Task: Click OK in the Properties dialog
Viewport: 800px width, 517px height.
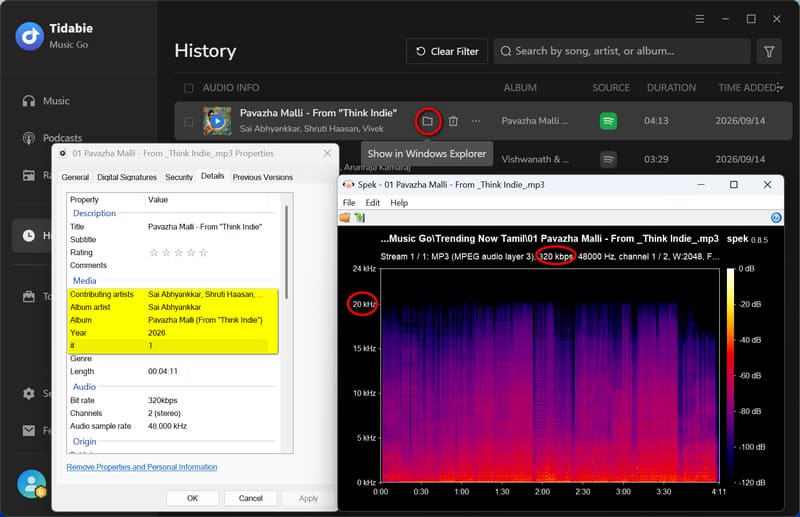Action: [x=192, y=498]
